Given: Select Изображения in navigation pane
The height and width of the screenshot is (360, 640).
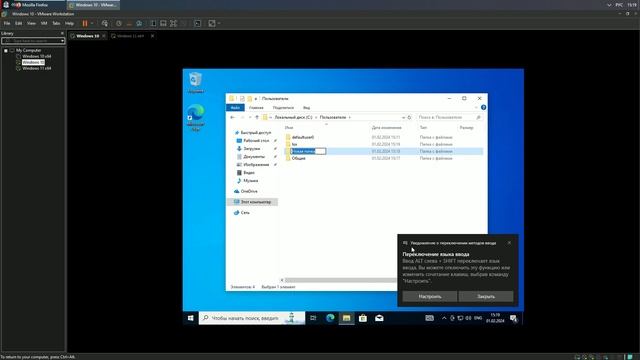Looking at the screenshot, I should point(256,165).
